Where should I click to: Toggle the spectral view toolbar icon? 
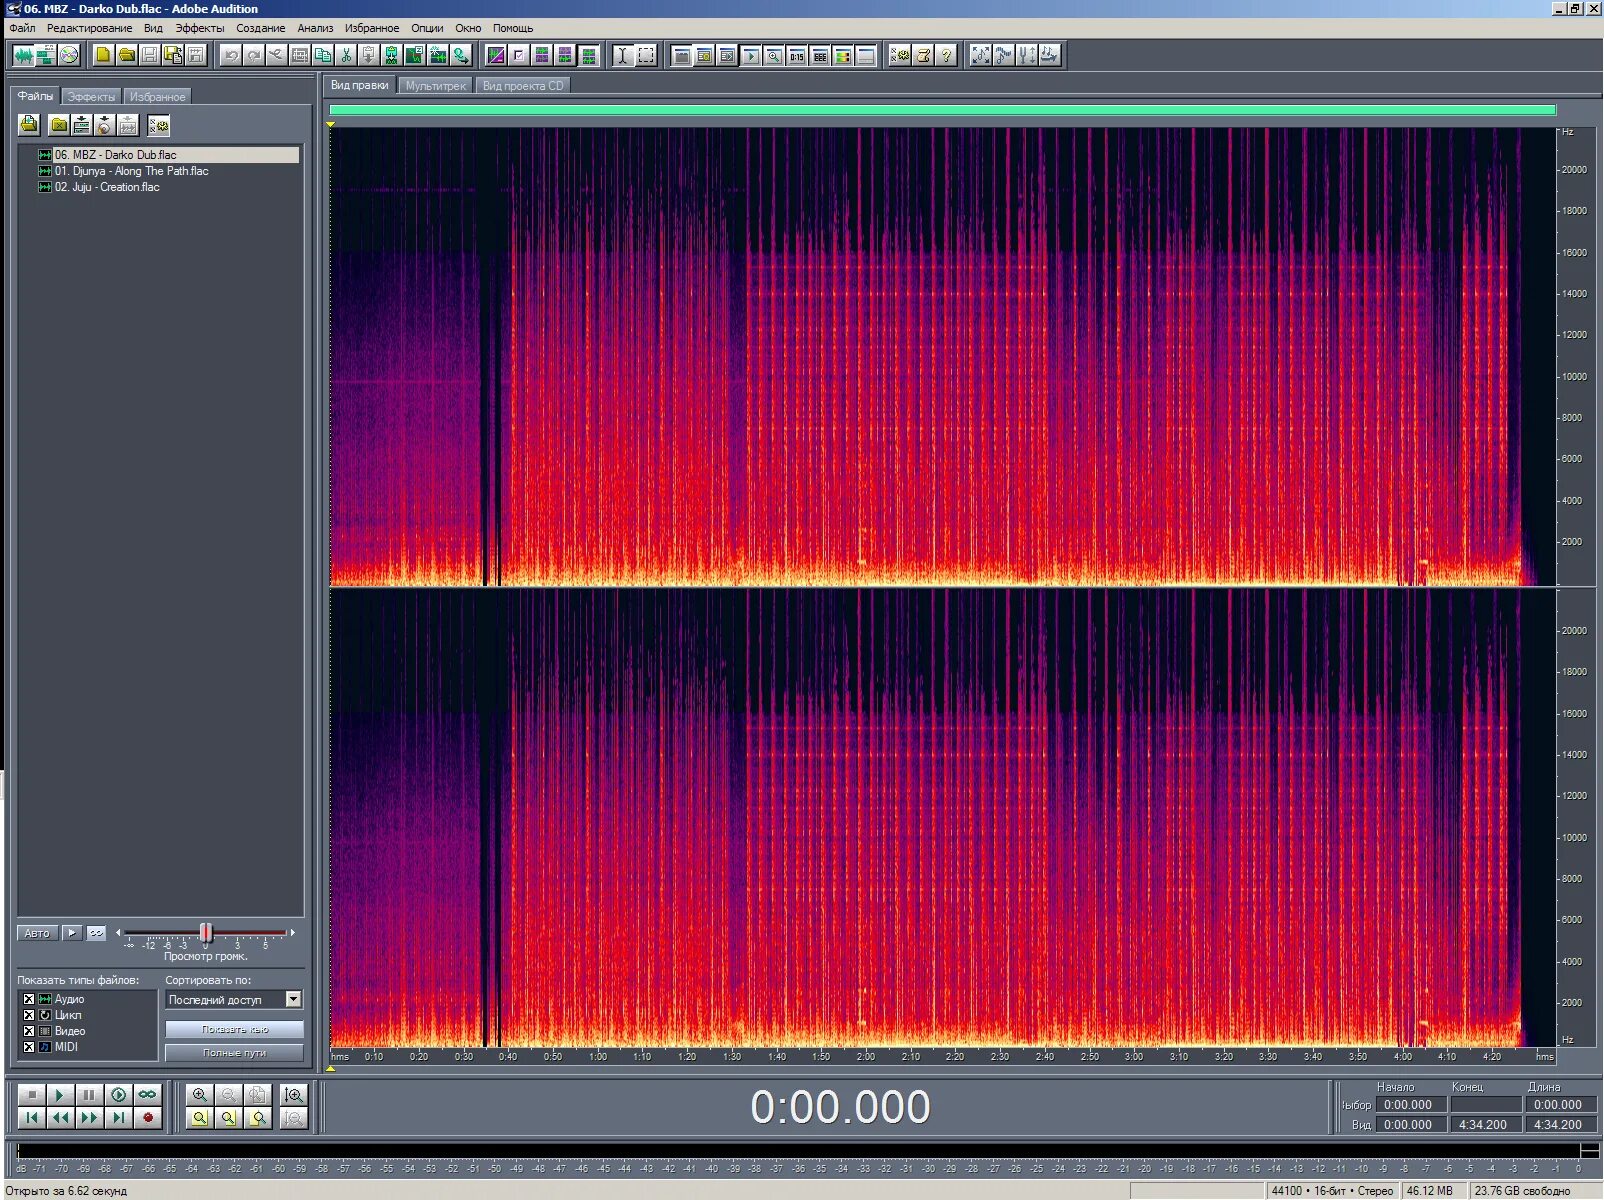pos(495,55)
